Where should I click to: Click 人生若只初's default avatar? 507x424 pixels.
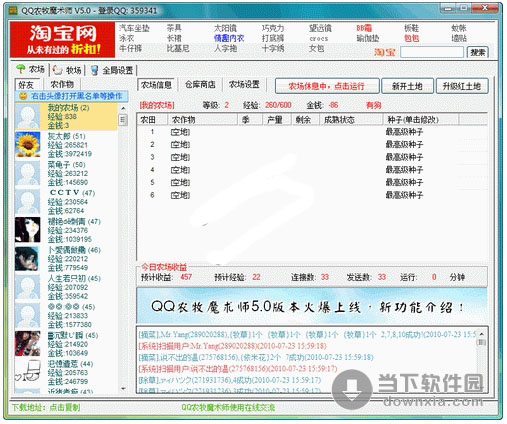[x=28, y=287]
